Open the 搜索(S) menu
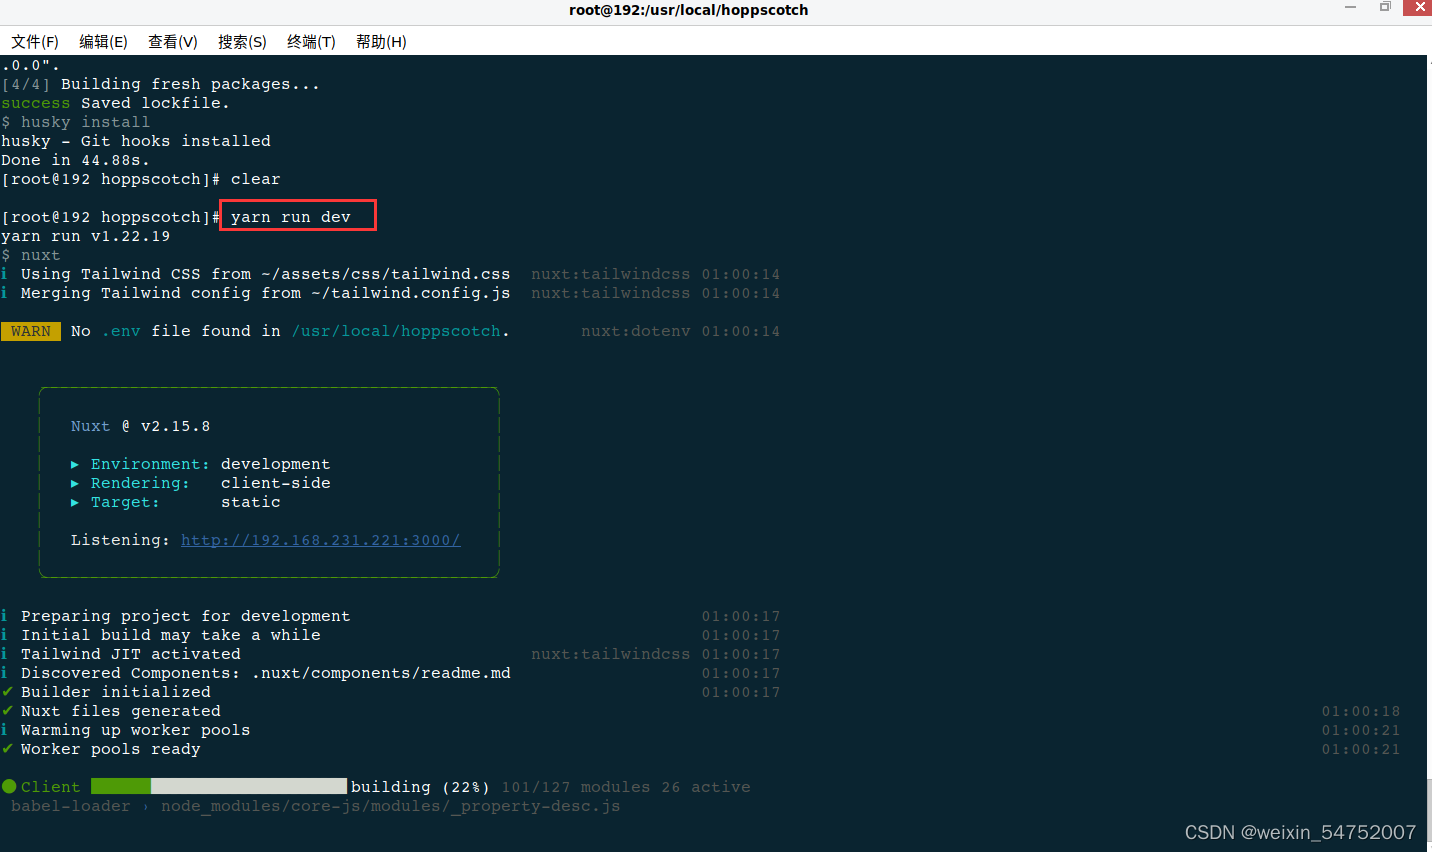The image size is (1432, 852). (241, 41)
